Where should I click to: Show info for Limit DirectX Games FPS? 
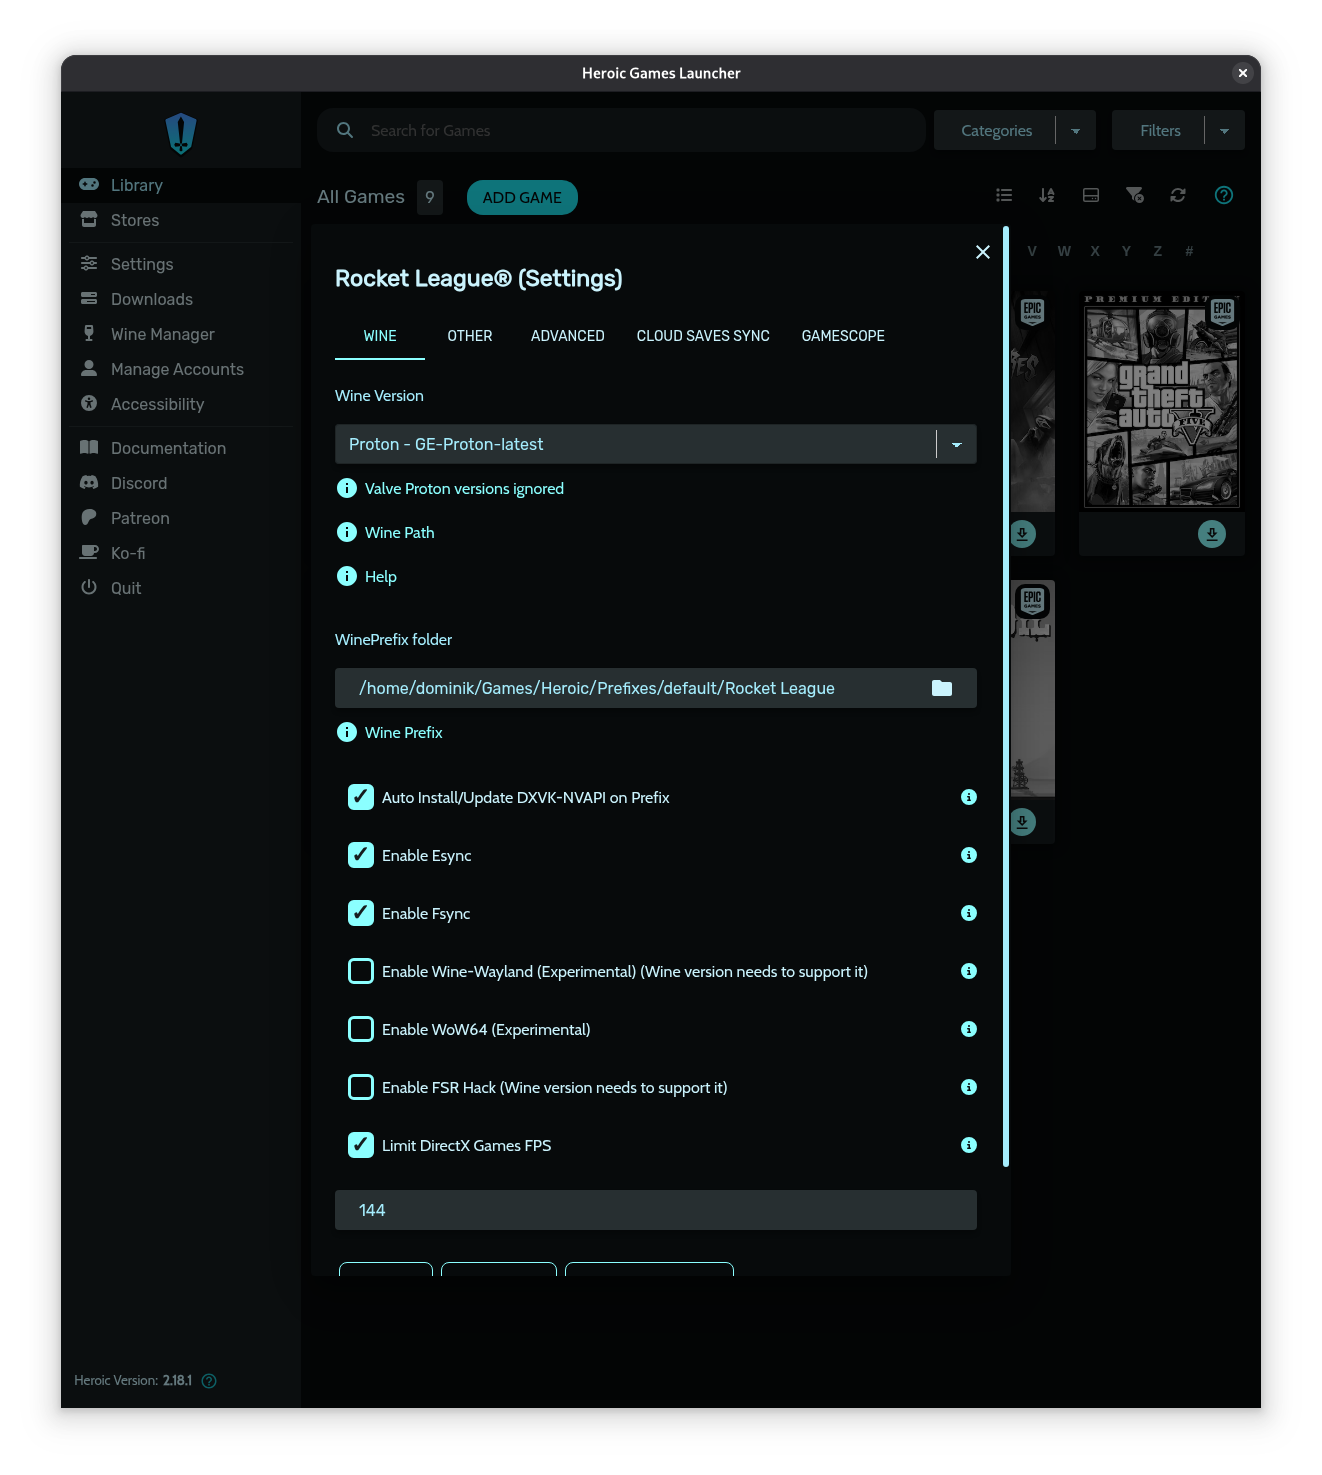click(969, 1145)
